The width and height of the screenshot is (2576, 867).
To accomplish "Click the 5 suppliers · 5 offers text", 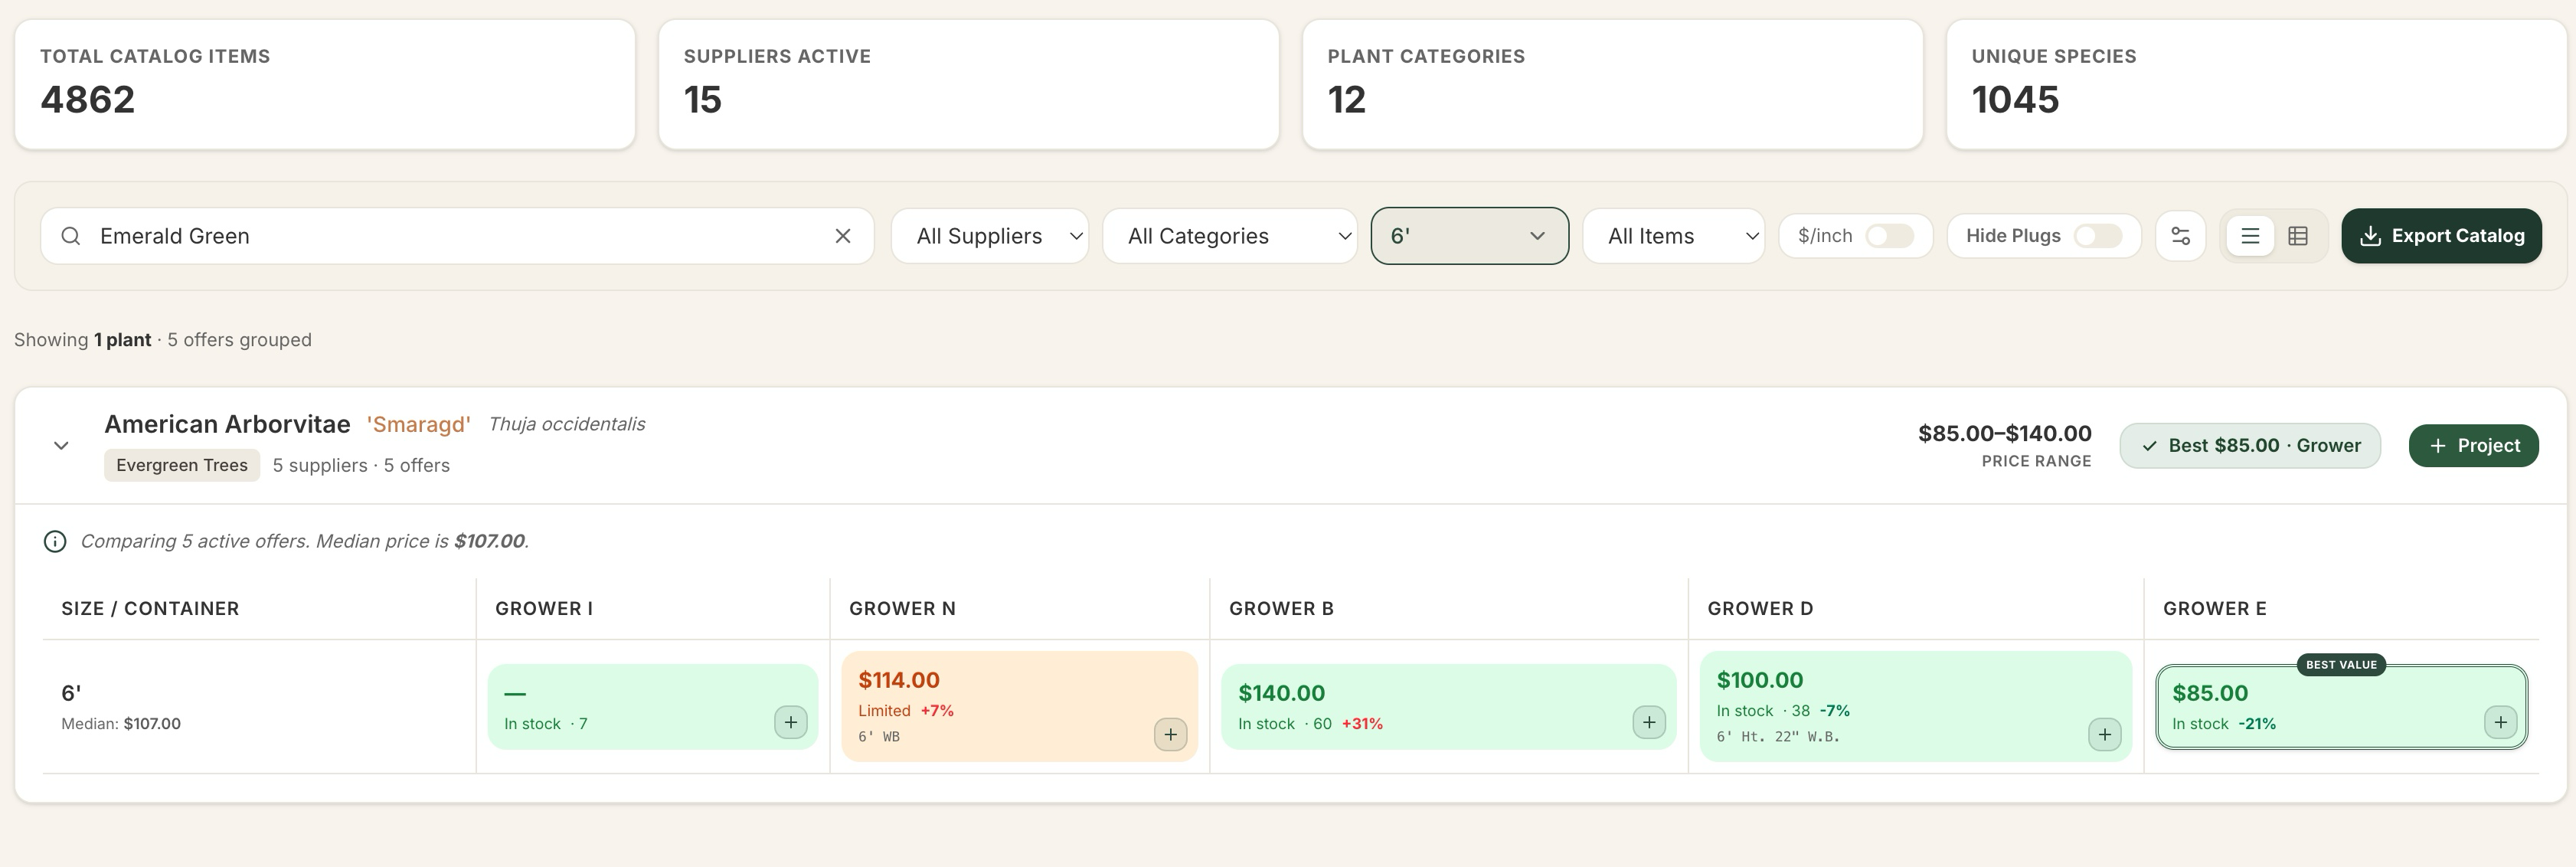I will (361, 465).
